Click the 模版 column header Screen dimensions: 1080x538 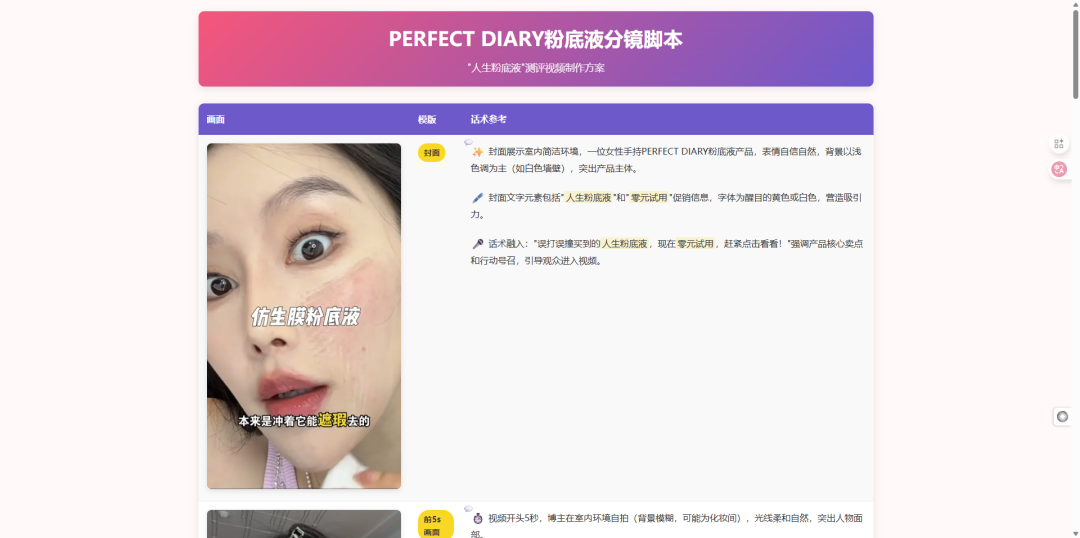click(x=427, y=119)
